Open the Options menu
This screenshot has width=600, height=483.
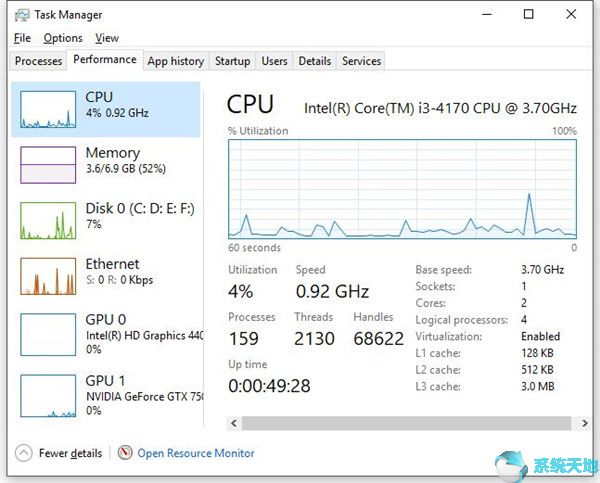(63, 38)
